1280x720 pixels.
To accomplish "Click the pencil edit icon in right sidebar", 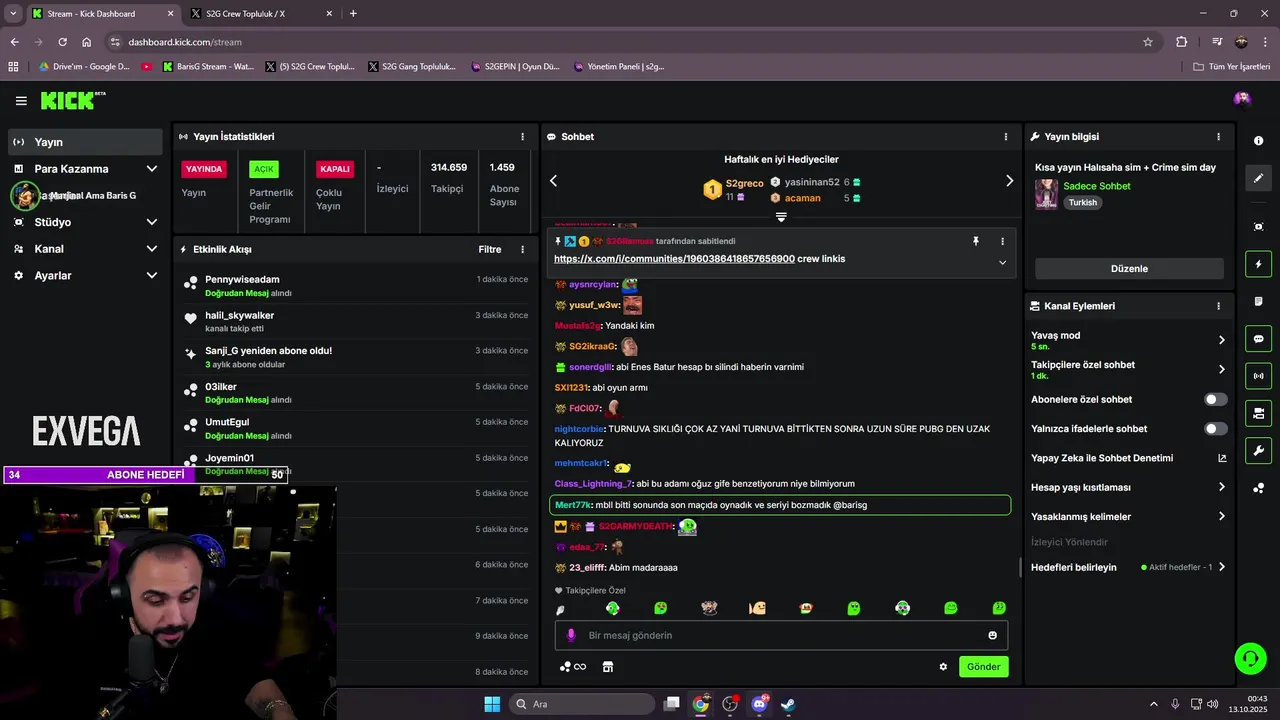I will (x=1258, y=178).
